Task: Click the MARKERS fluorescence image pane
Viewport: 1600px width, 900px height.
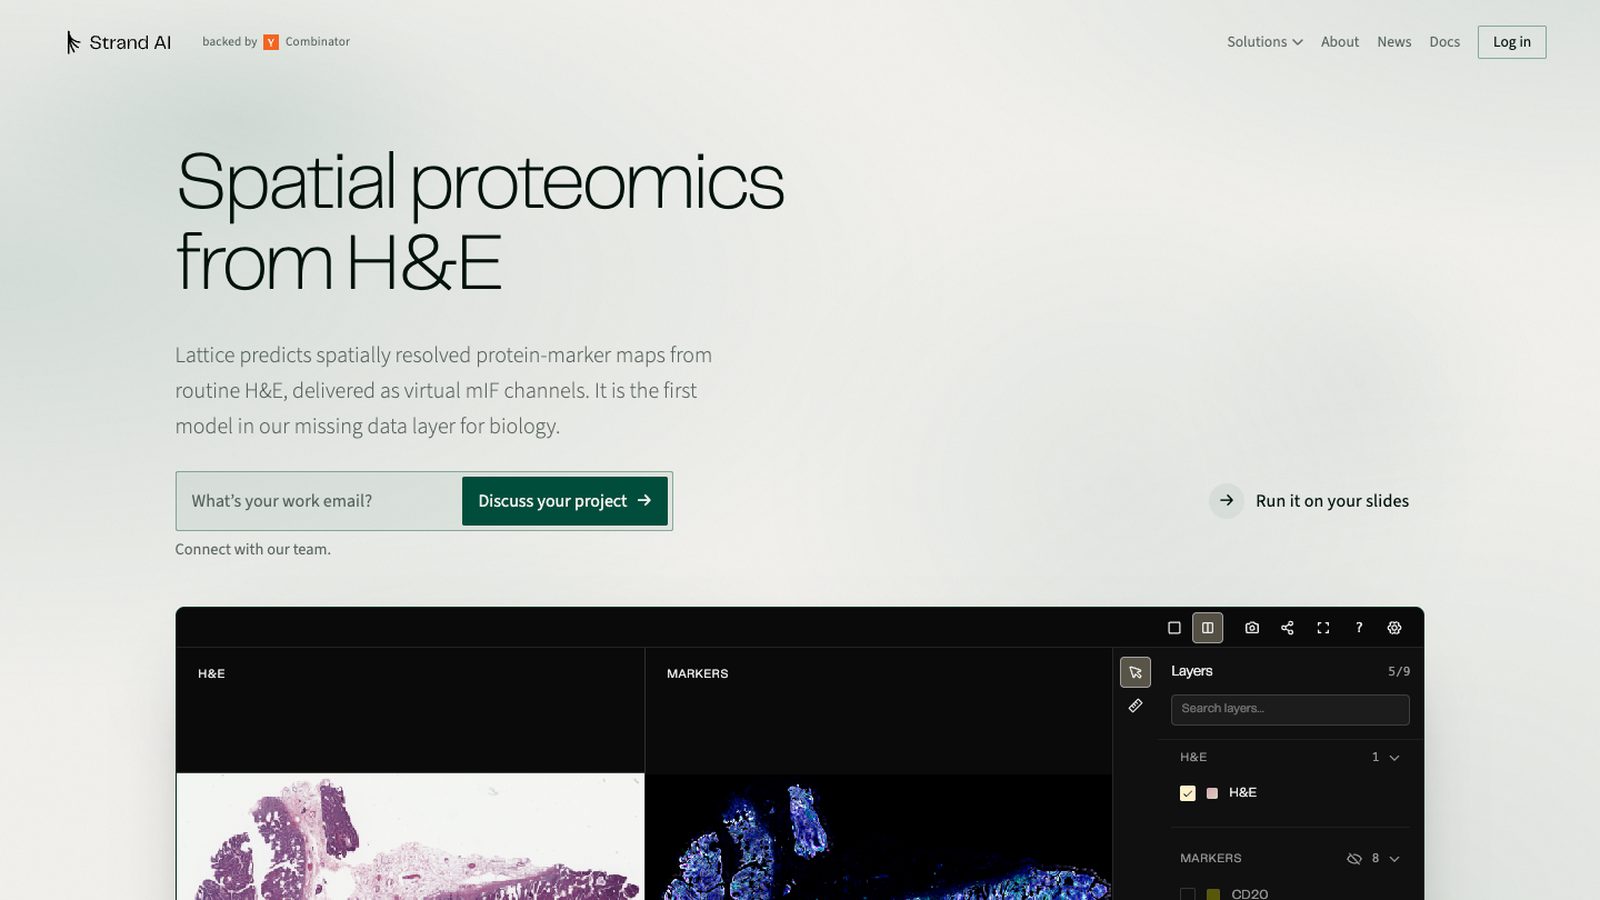Action: (x=878, y=836)
